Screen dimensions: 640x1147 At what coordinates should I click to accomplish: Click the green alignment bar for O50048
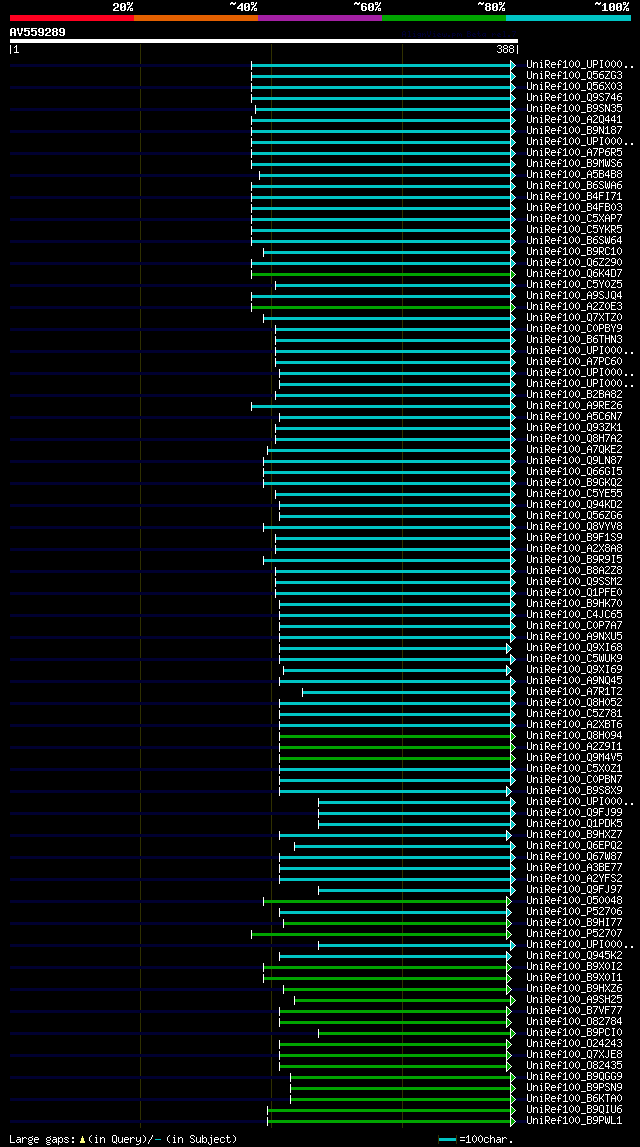387,901
